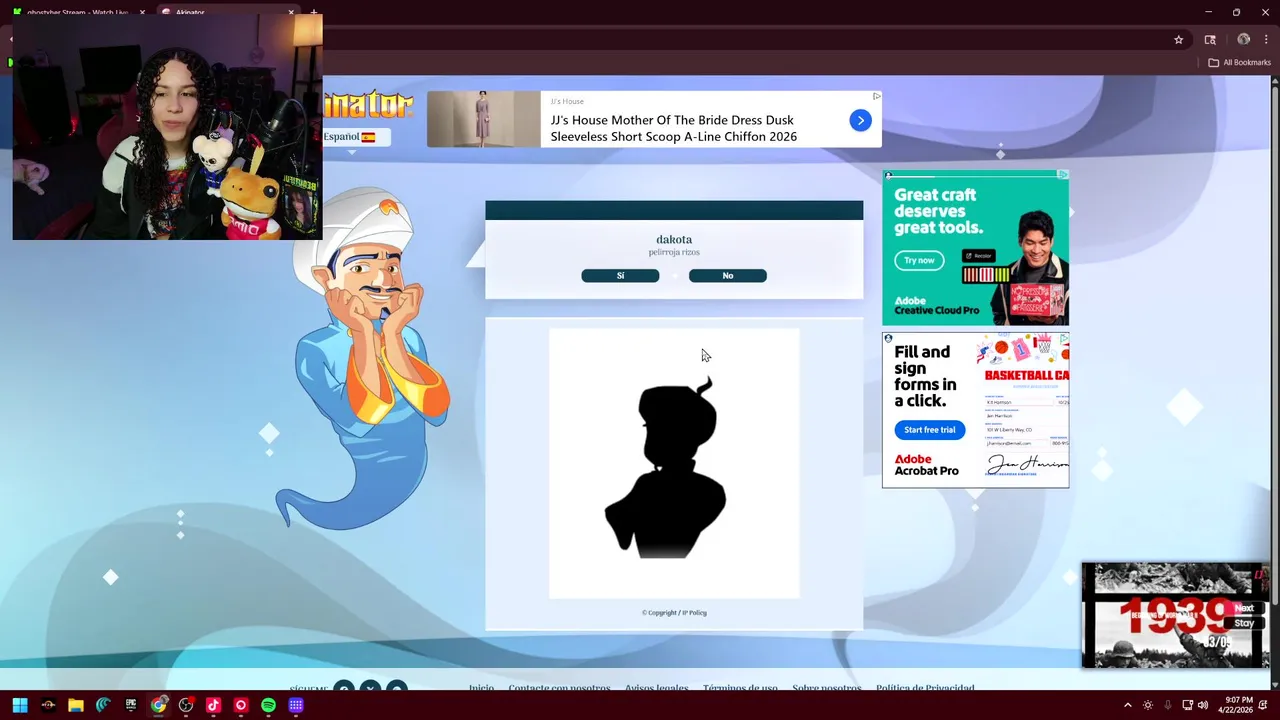Open Epic Games Launcher from the taskbar

coord(131,705)
